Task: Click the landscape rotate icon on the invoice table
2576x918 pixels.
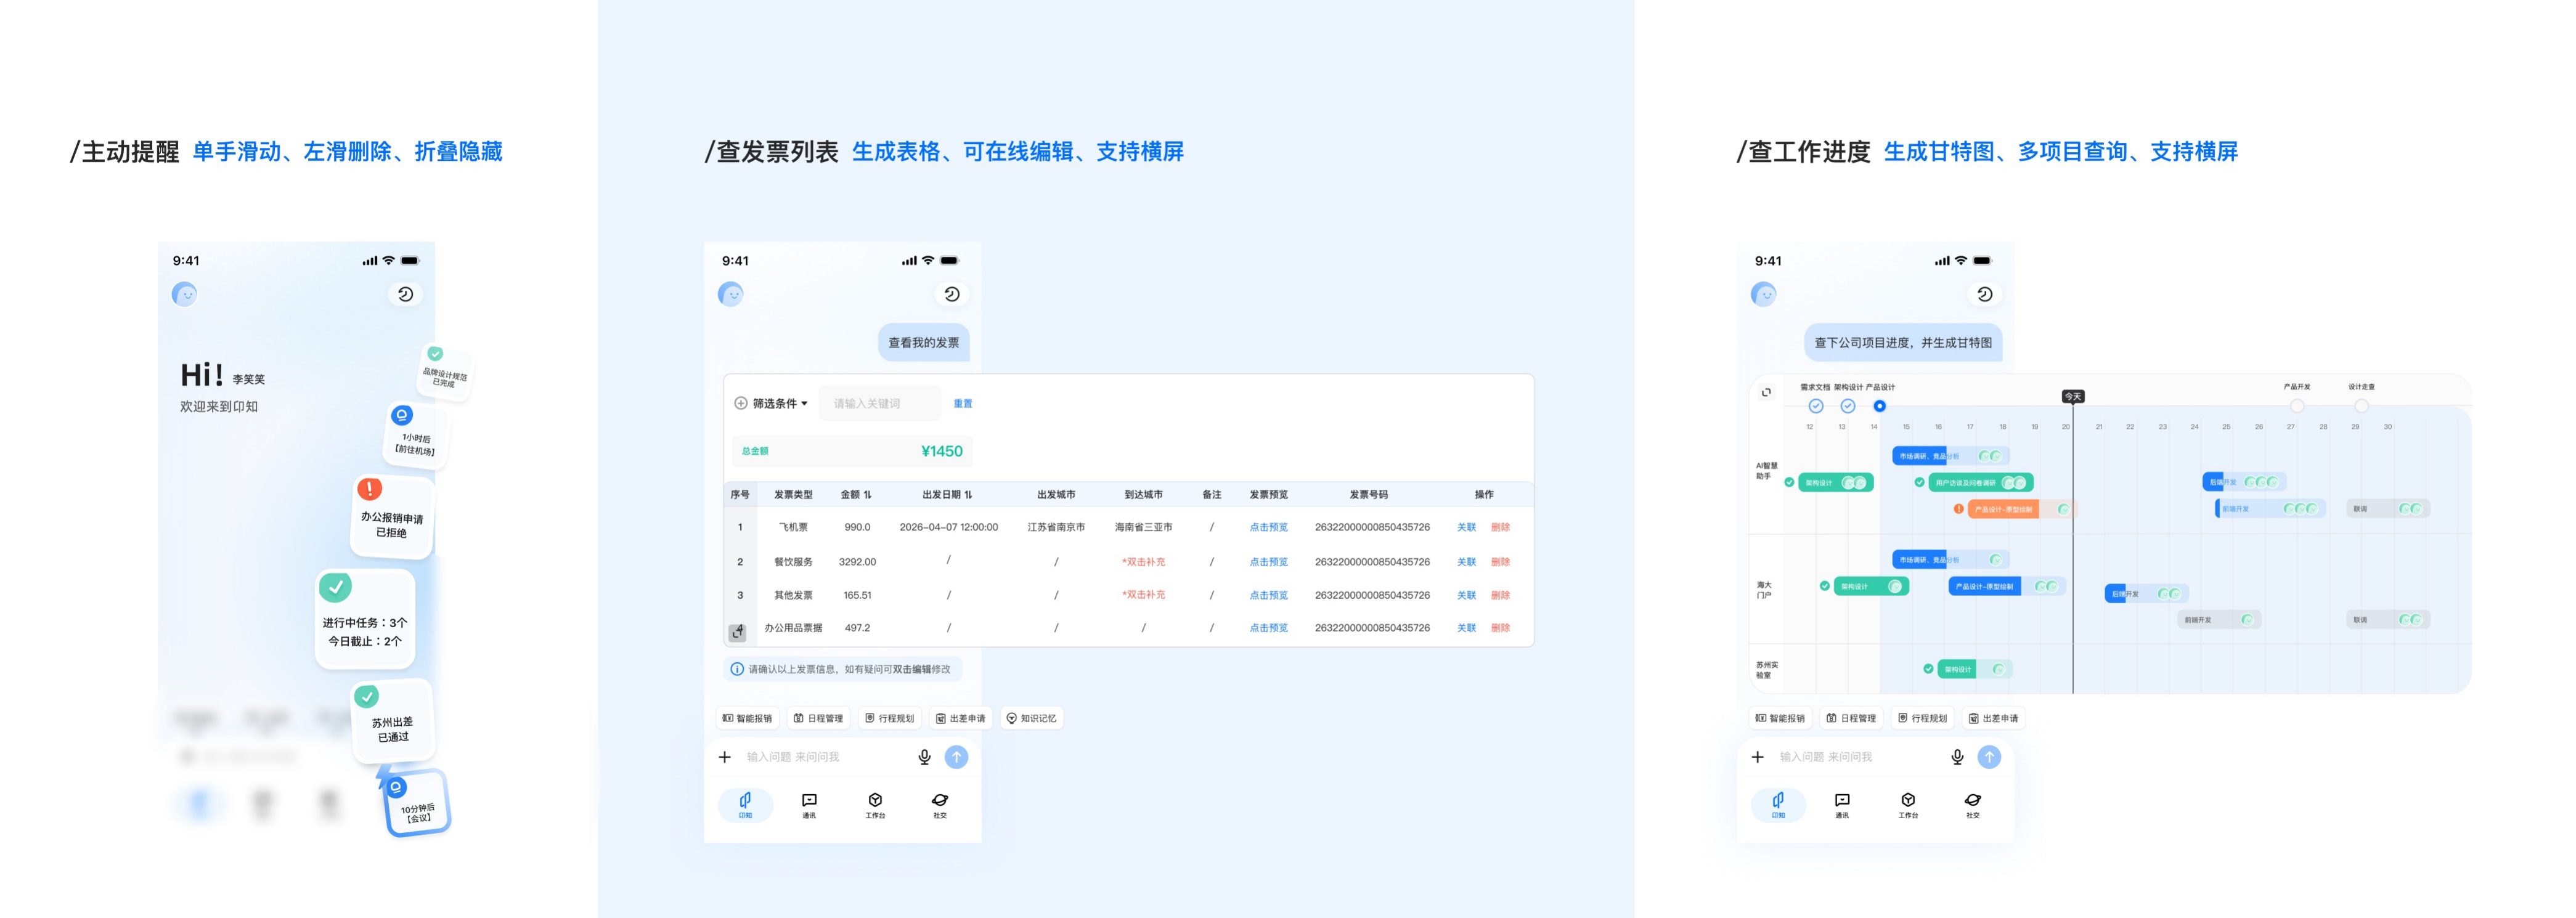Action: 737,632
